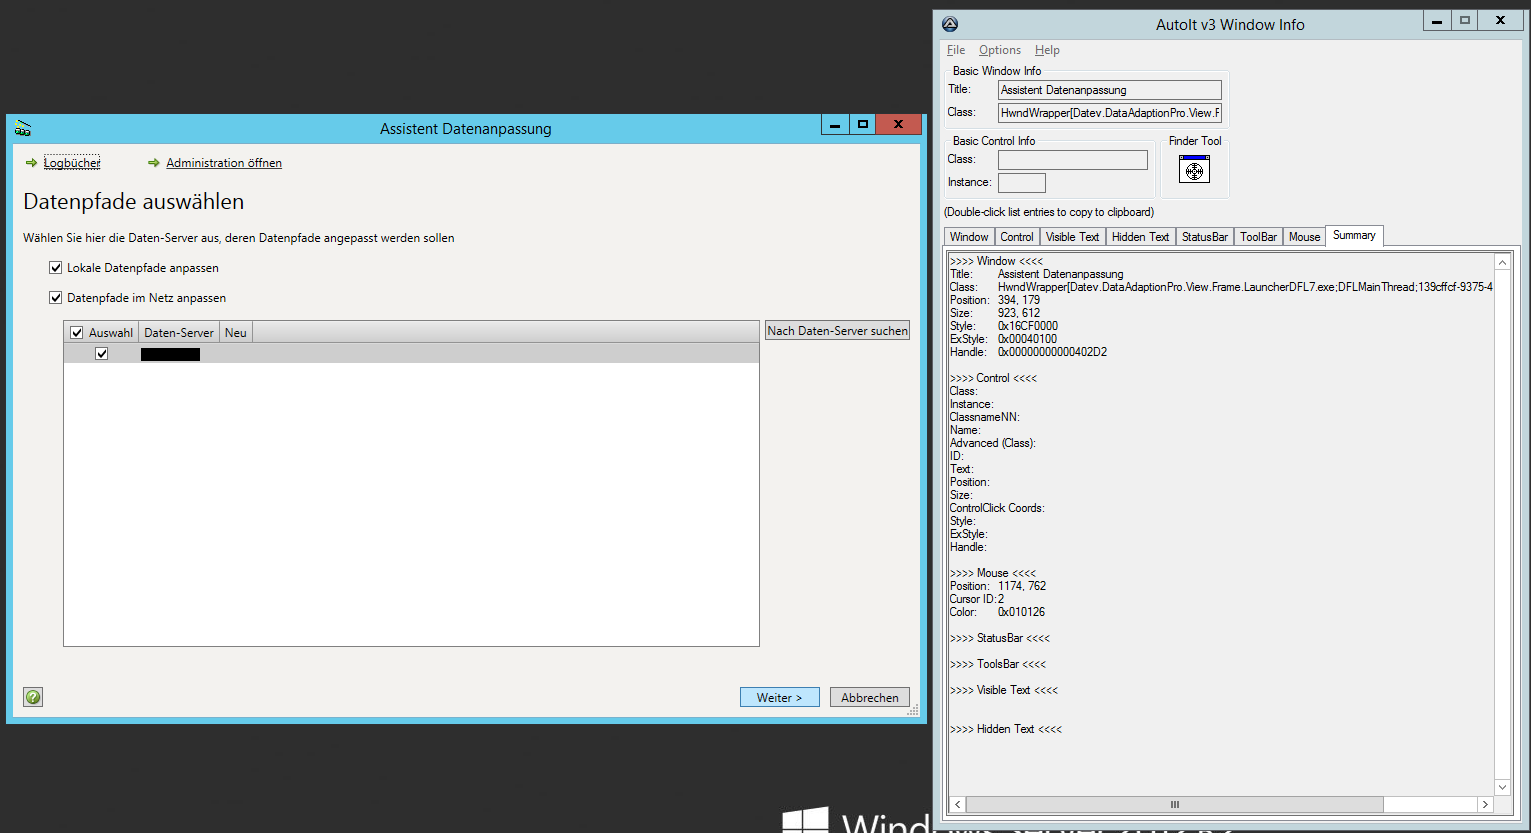Open the Options menu in AutoIt
Screen dimensions: 1531x833
999,50
